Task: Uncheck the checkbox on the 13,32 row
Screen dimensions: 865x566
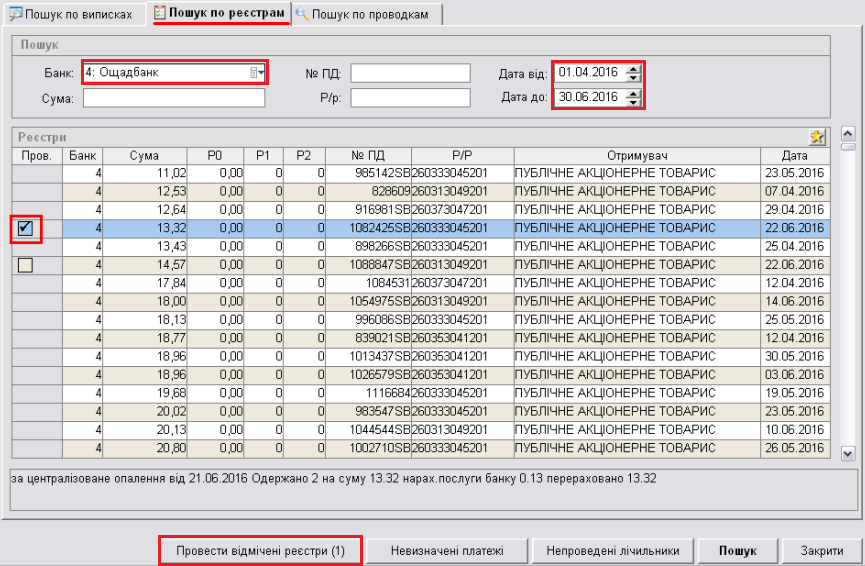Action: pyautogui.click(x=26, y=228)
